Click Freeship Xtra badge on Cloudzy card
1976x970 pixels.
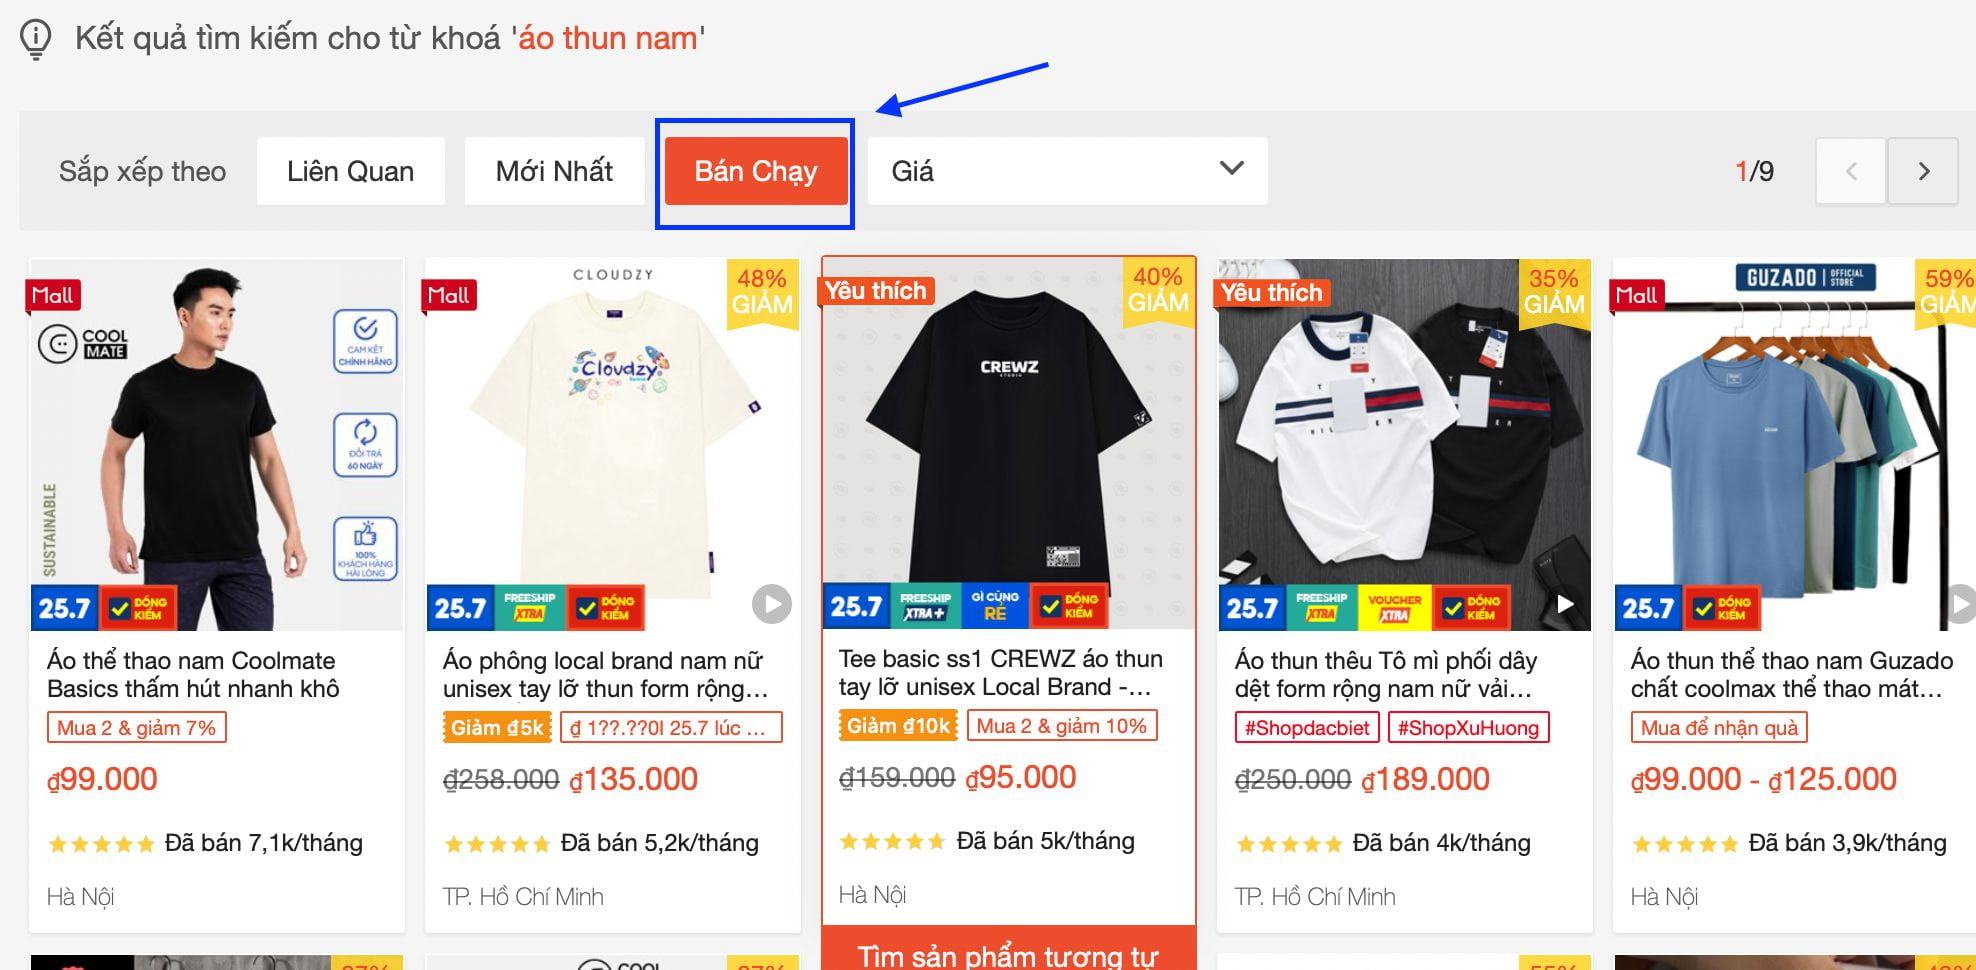[x=530, y=608]
